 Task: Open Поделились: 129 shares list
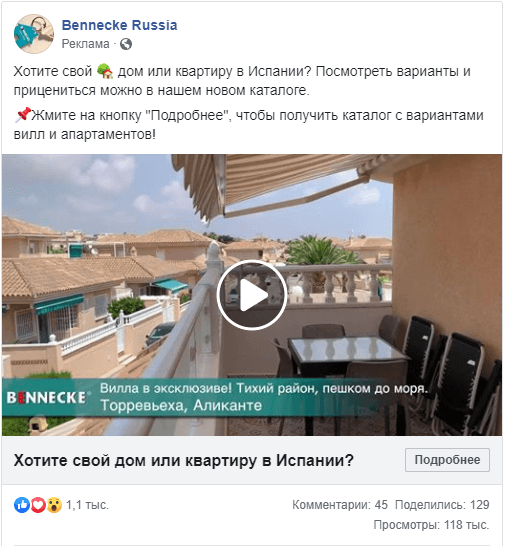442,505
